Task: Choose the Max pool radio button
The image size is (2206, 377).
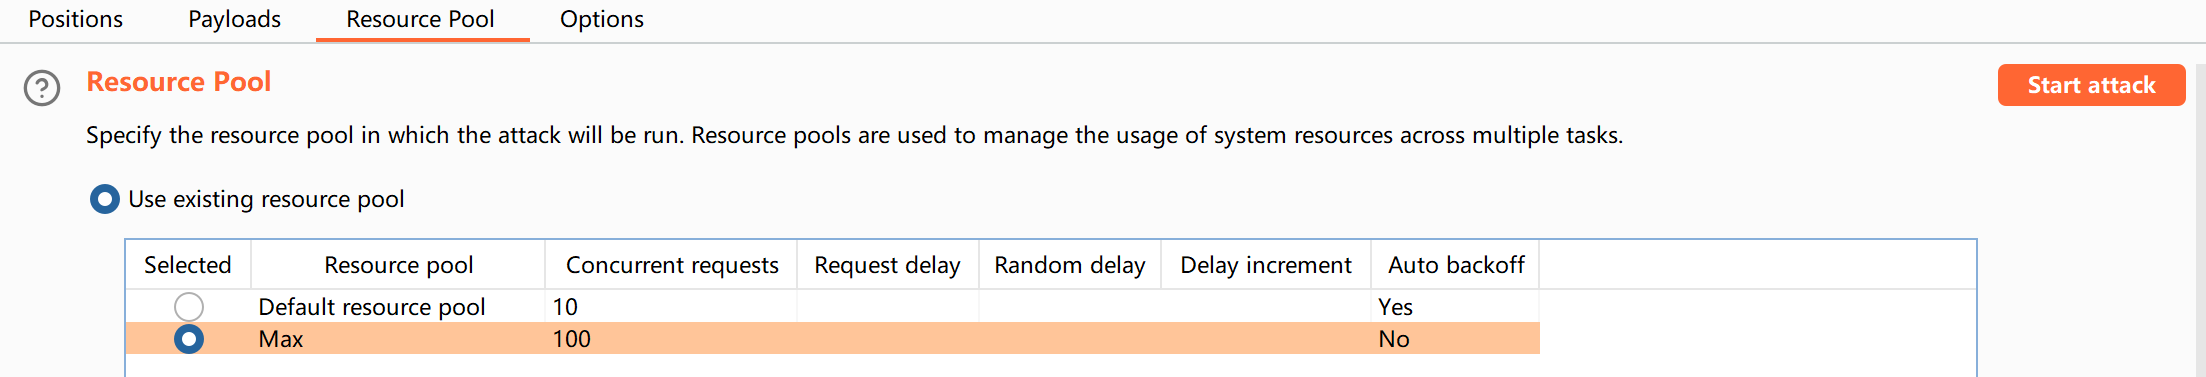Action: coord(189,339)
